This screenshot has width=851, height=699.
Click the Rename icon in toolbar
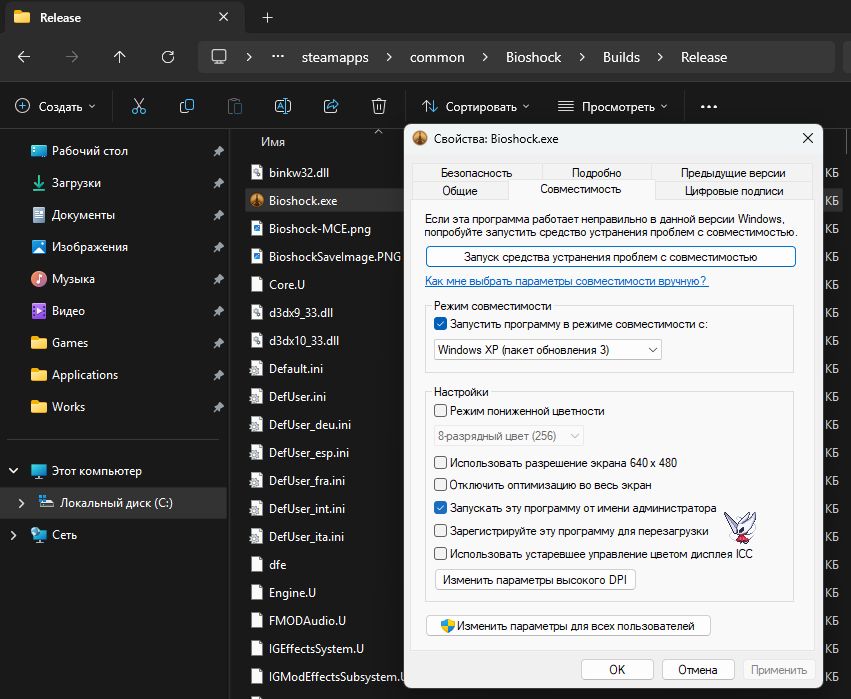click(283, 106)
